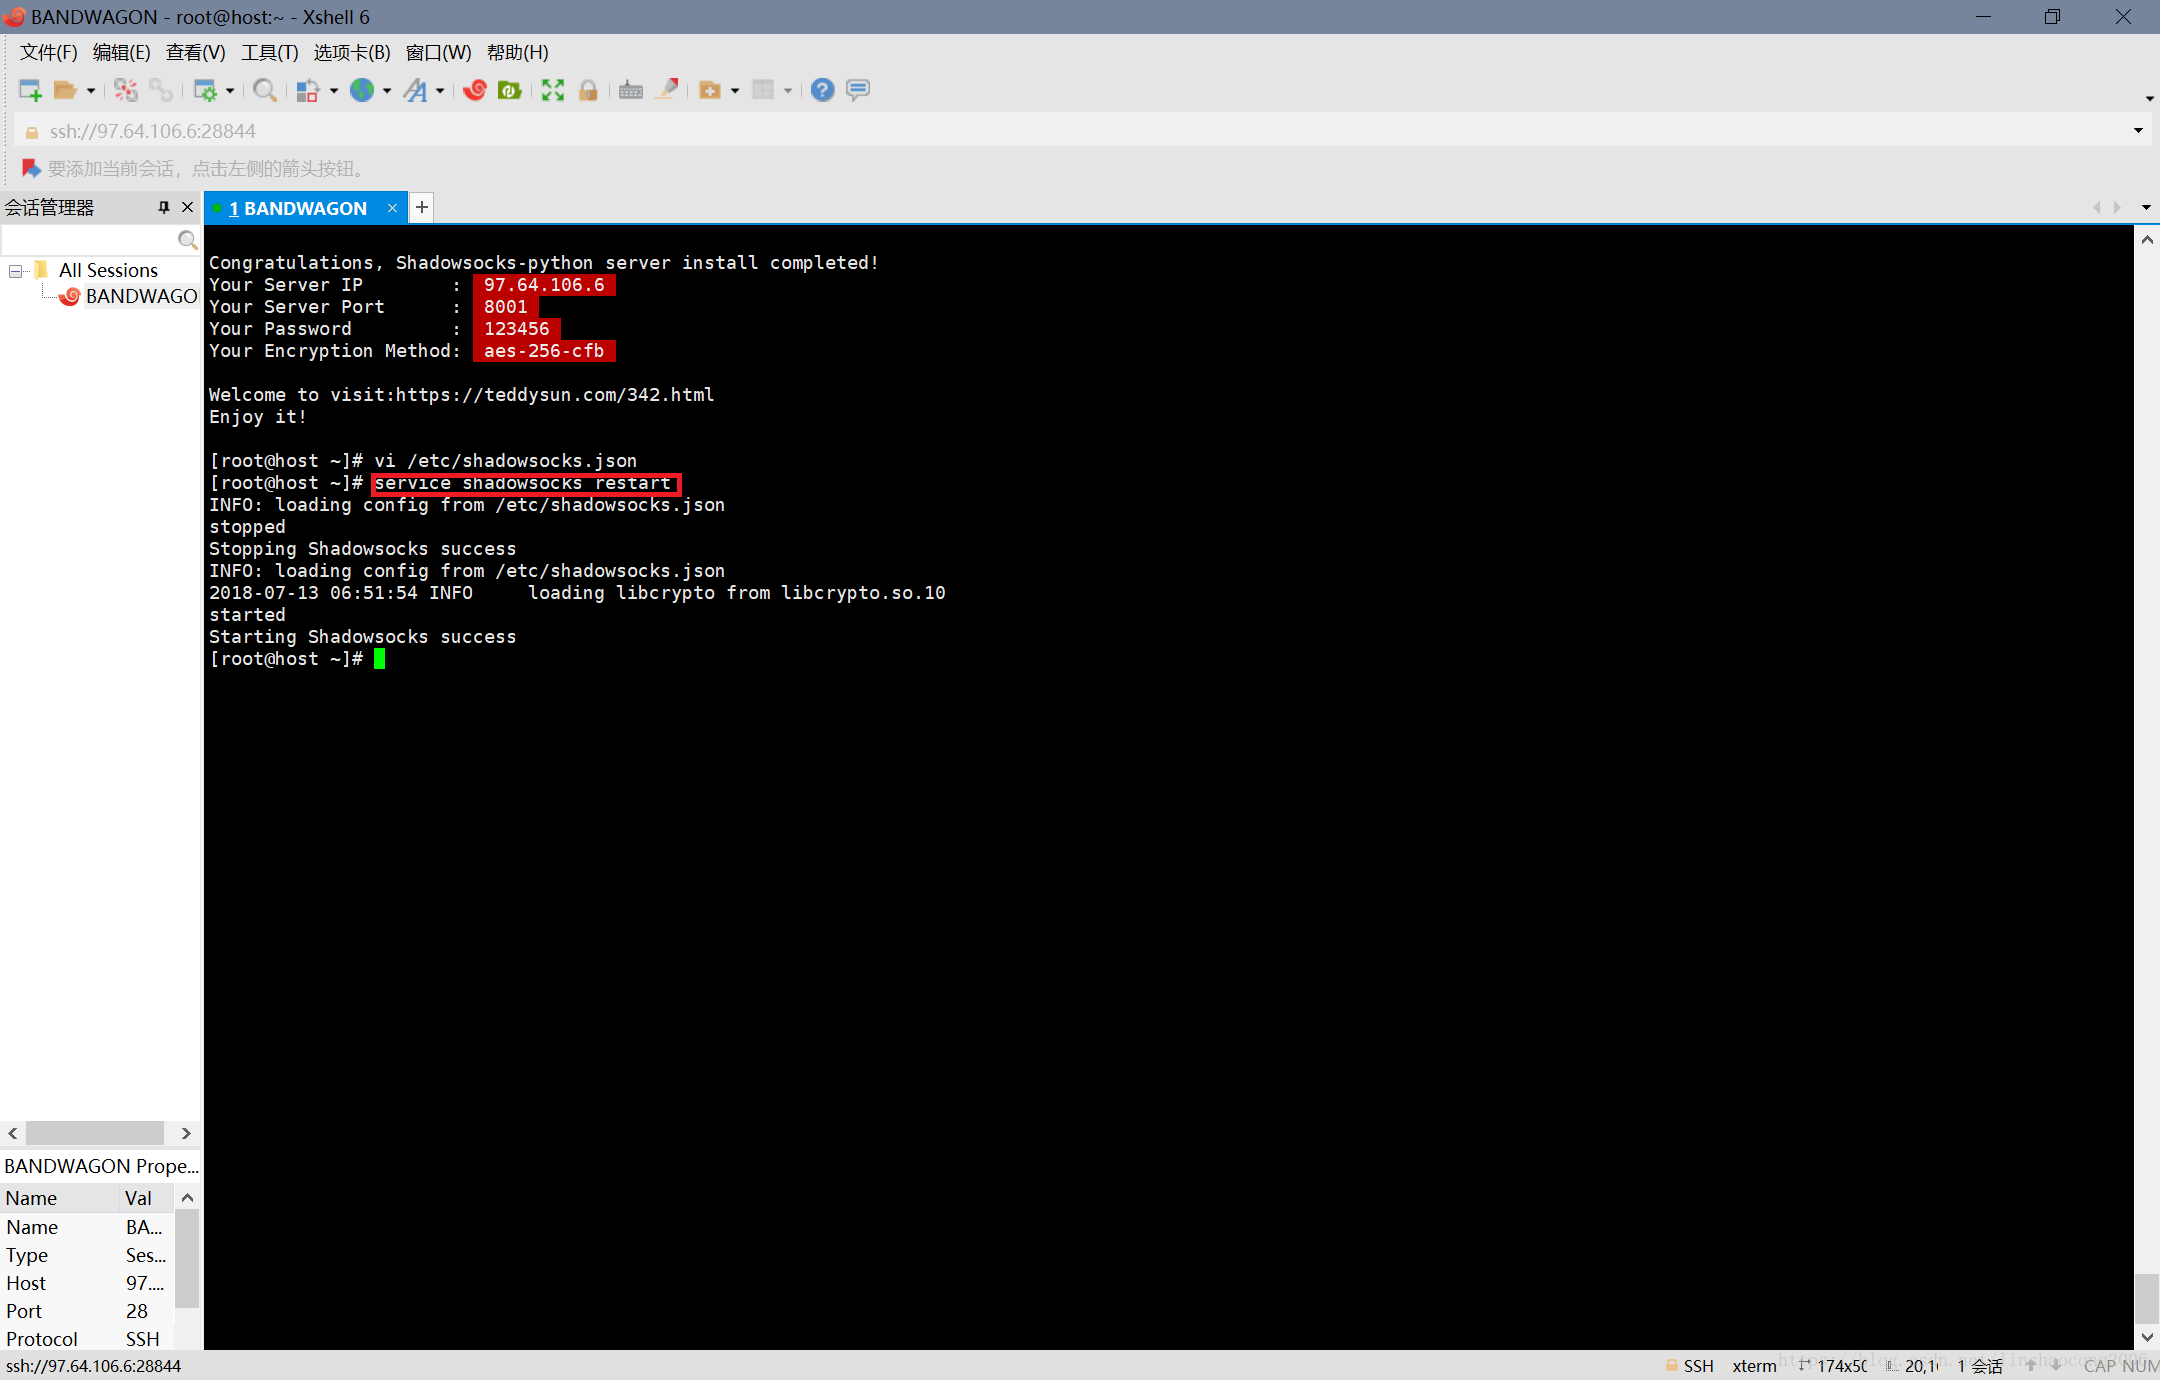Add a new tab with plus button
2160x1380 pixels.
(422, 207)
